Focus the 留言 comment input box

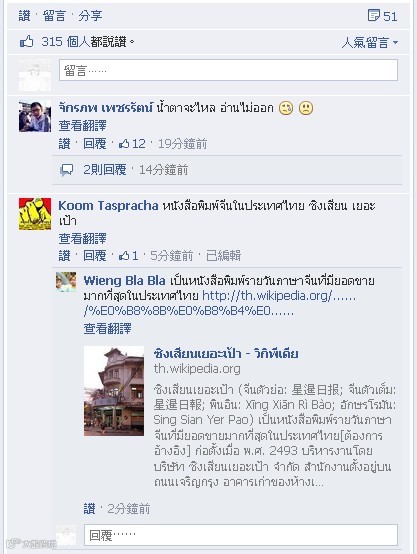[x=228, y=70]
